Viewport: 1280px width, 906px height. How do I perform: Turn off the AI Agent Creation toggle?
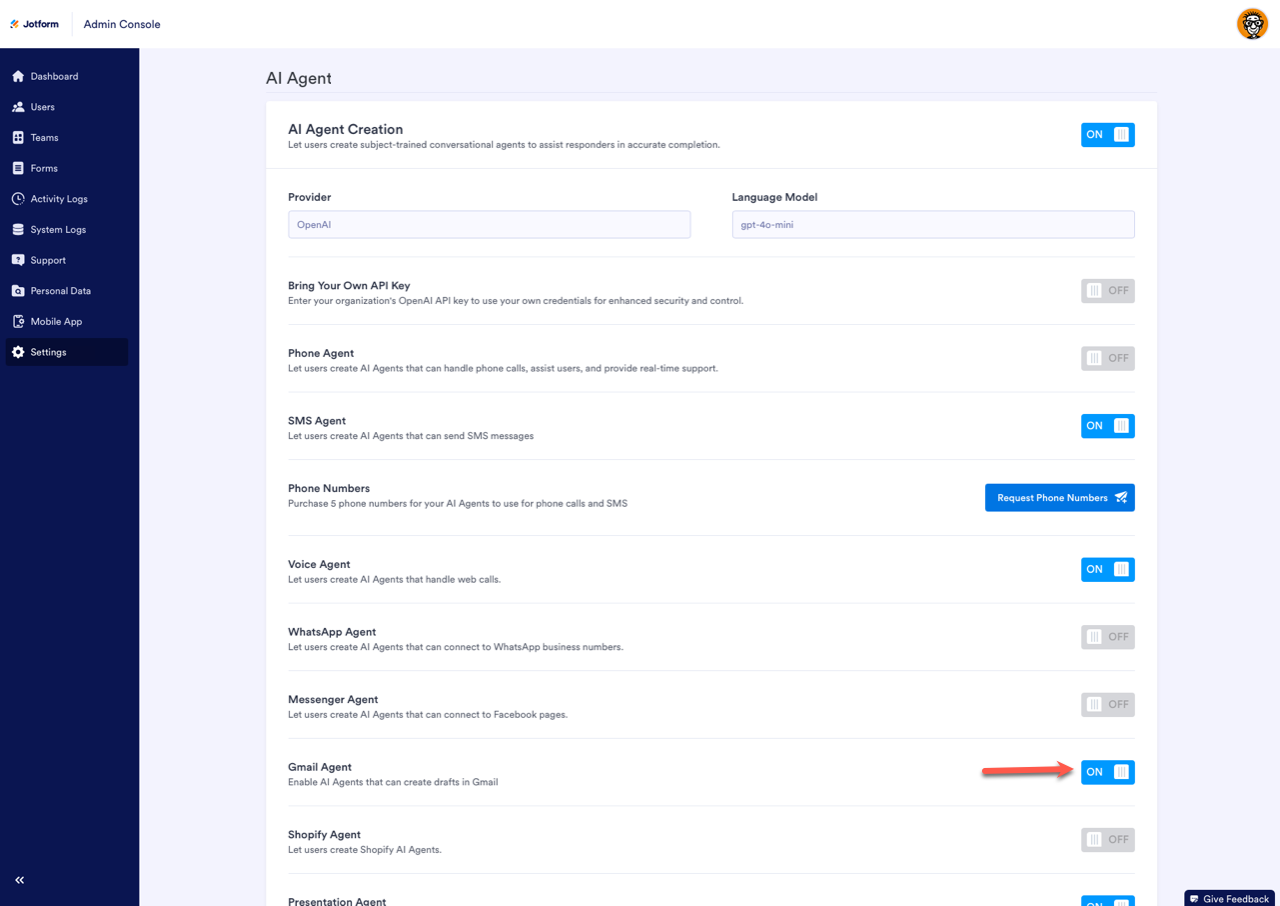coord(1107,135)
